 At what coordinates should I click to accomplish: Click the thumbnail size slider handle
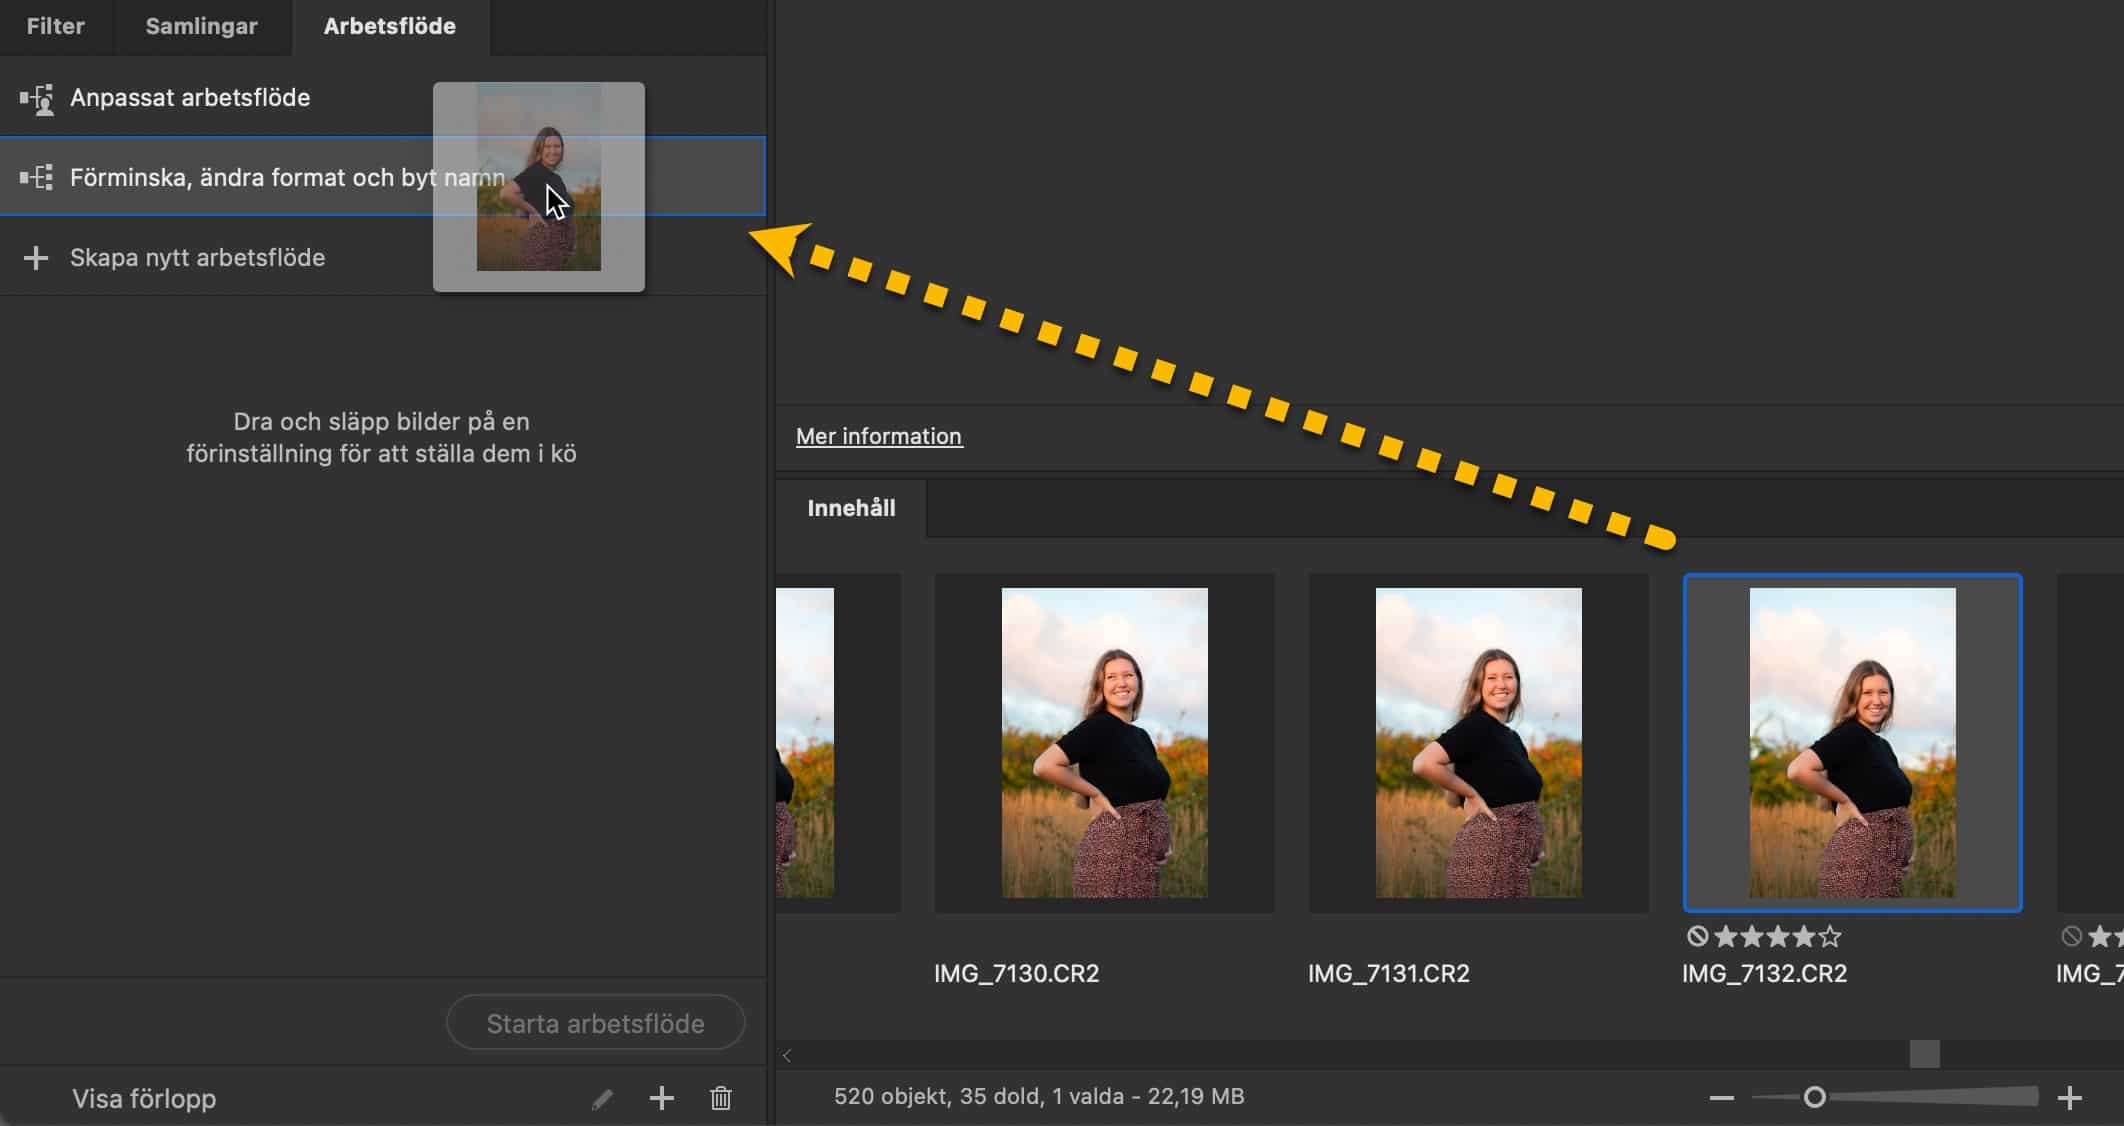pyautogui.click(x=1814, y=1097)
